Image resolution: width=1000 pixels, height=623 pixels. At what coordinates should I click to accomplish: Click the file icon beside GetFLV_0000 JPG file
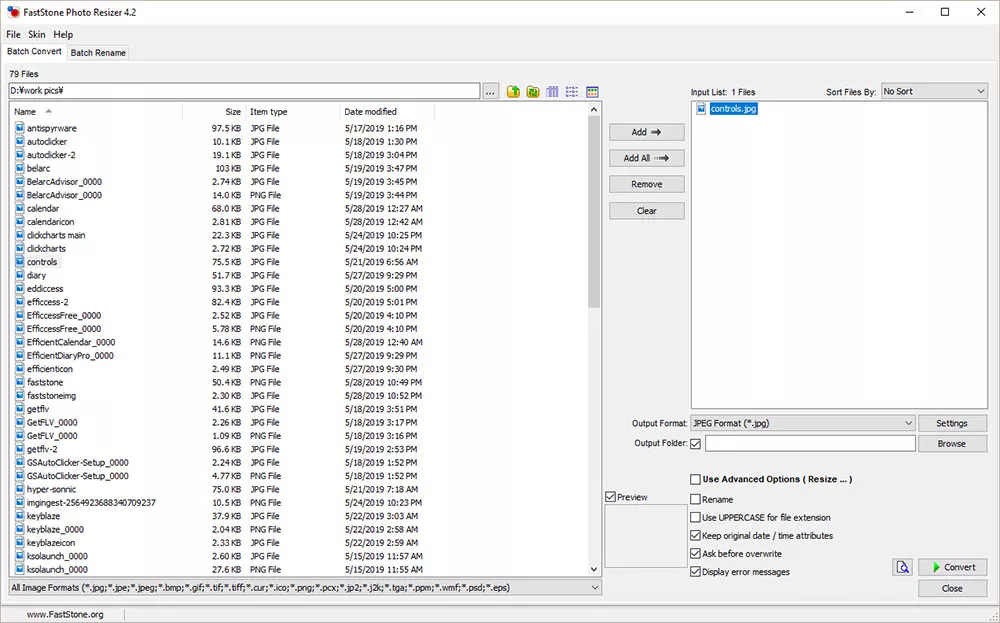20,423
